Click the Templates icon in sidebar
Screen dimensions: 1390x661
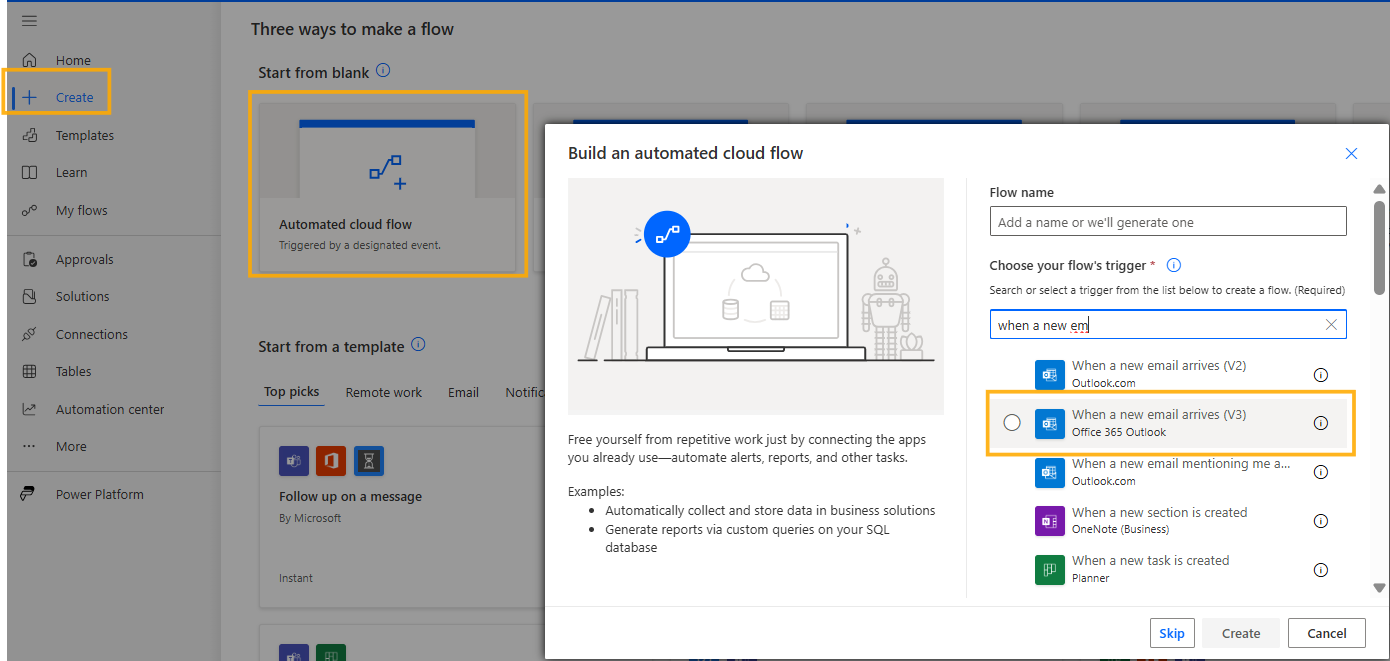pos(30,135)
